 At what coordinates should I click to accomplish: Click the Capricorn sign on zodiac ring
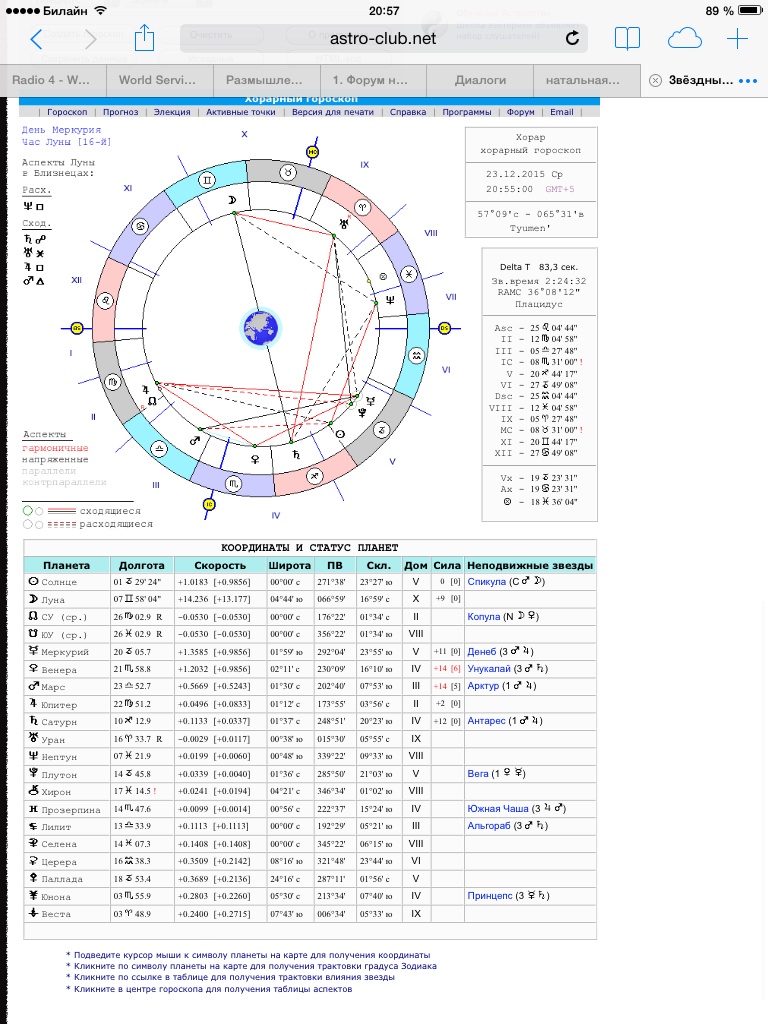[381, 429]
